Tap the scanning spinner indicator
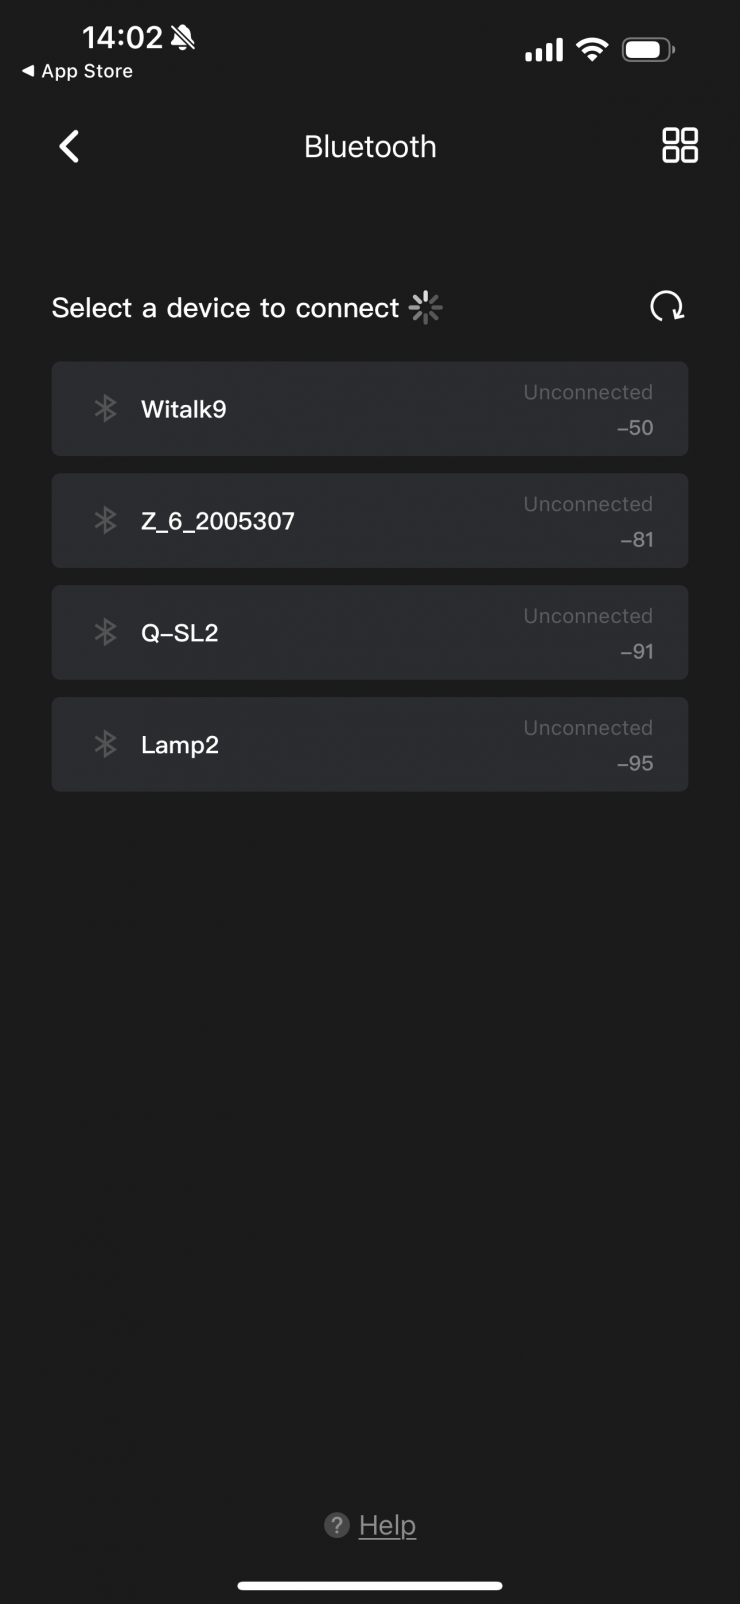The image size is (740, 1604). pyautogui.click(x=426, y=308)
